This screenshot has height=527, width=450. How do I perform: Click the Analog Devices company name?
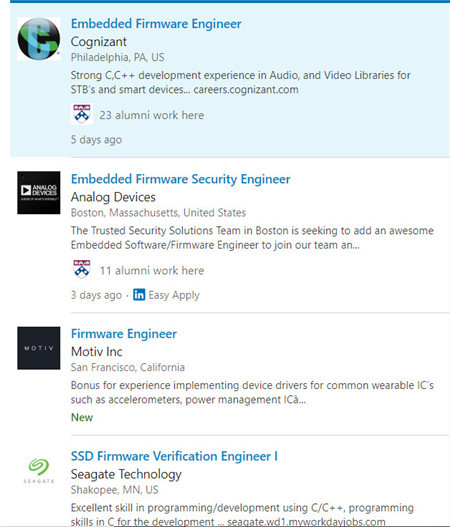(x=113, y=197)
